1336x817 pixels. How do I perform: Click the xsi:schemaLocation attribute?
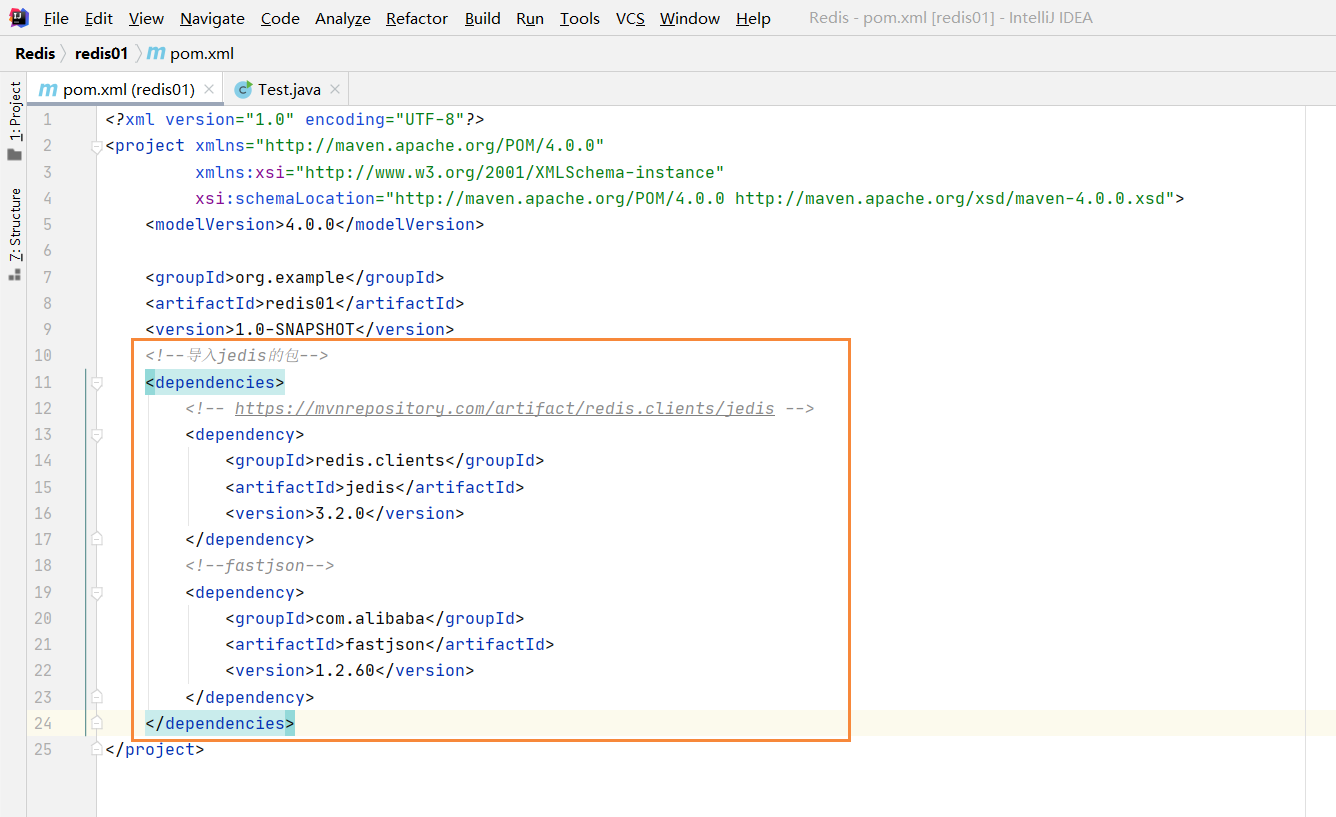point(285,198)
